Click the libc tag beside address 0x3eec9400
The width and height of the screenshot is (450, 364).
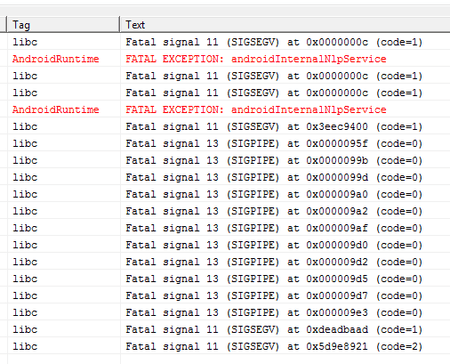[25, 127]
